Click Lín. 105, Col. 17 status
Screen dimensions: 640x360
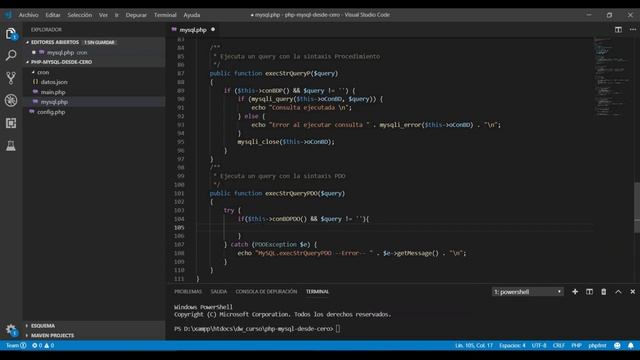(x=474, y=345)
